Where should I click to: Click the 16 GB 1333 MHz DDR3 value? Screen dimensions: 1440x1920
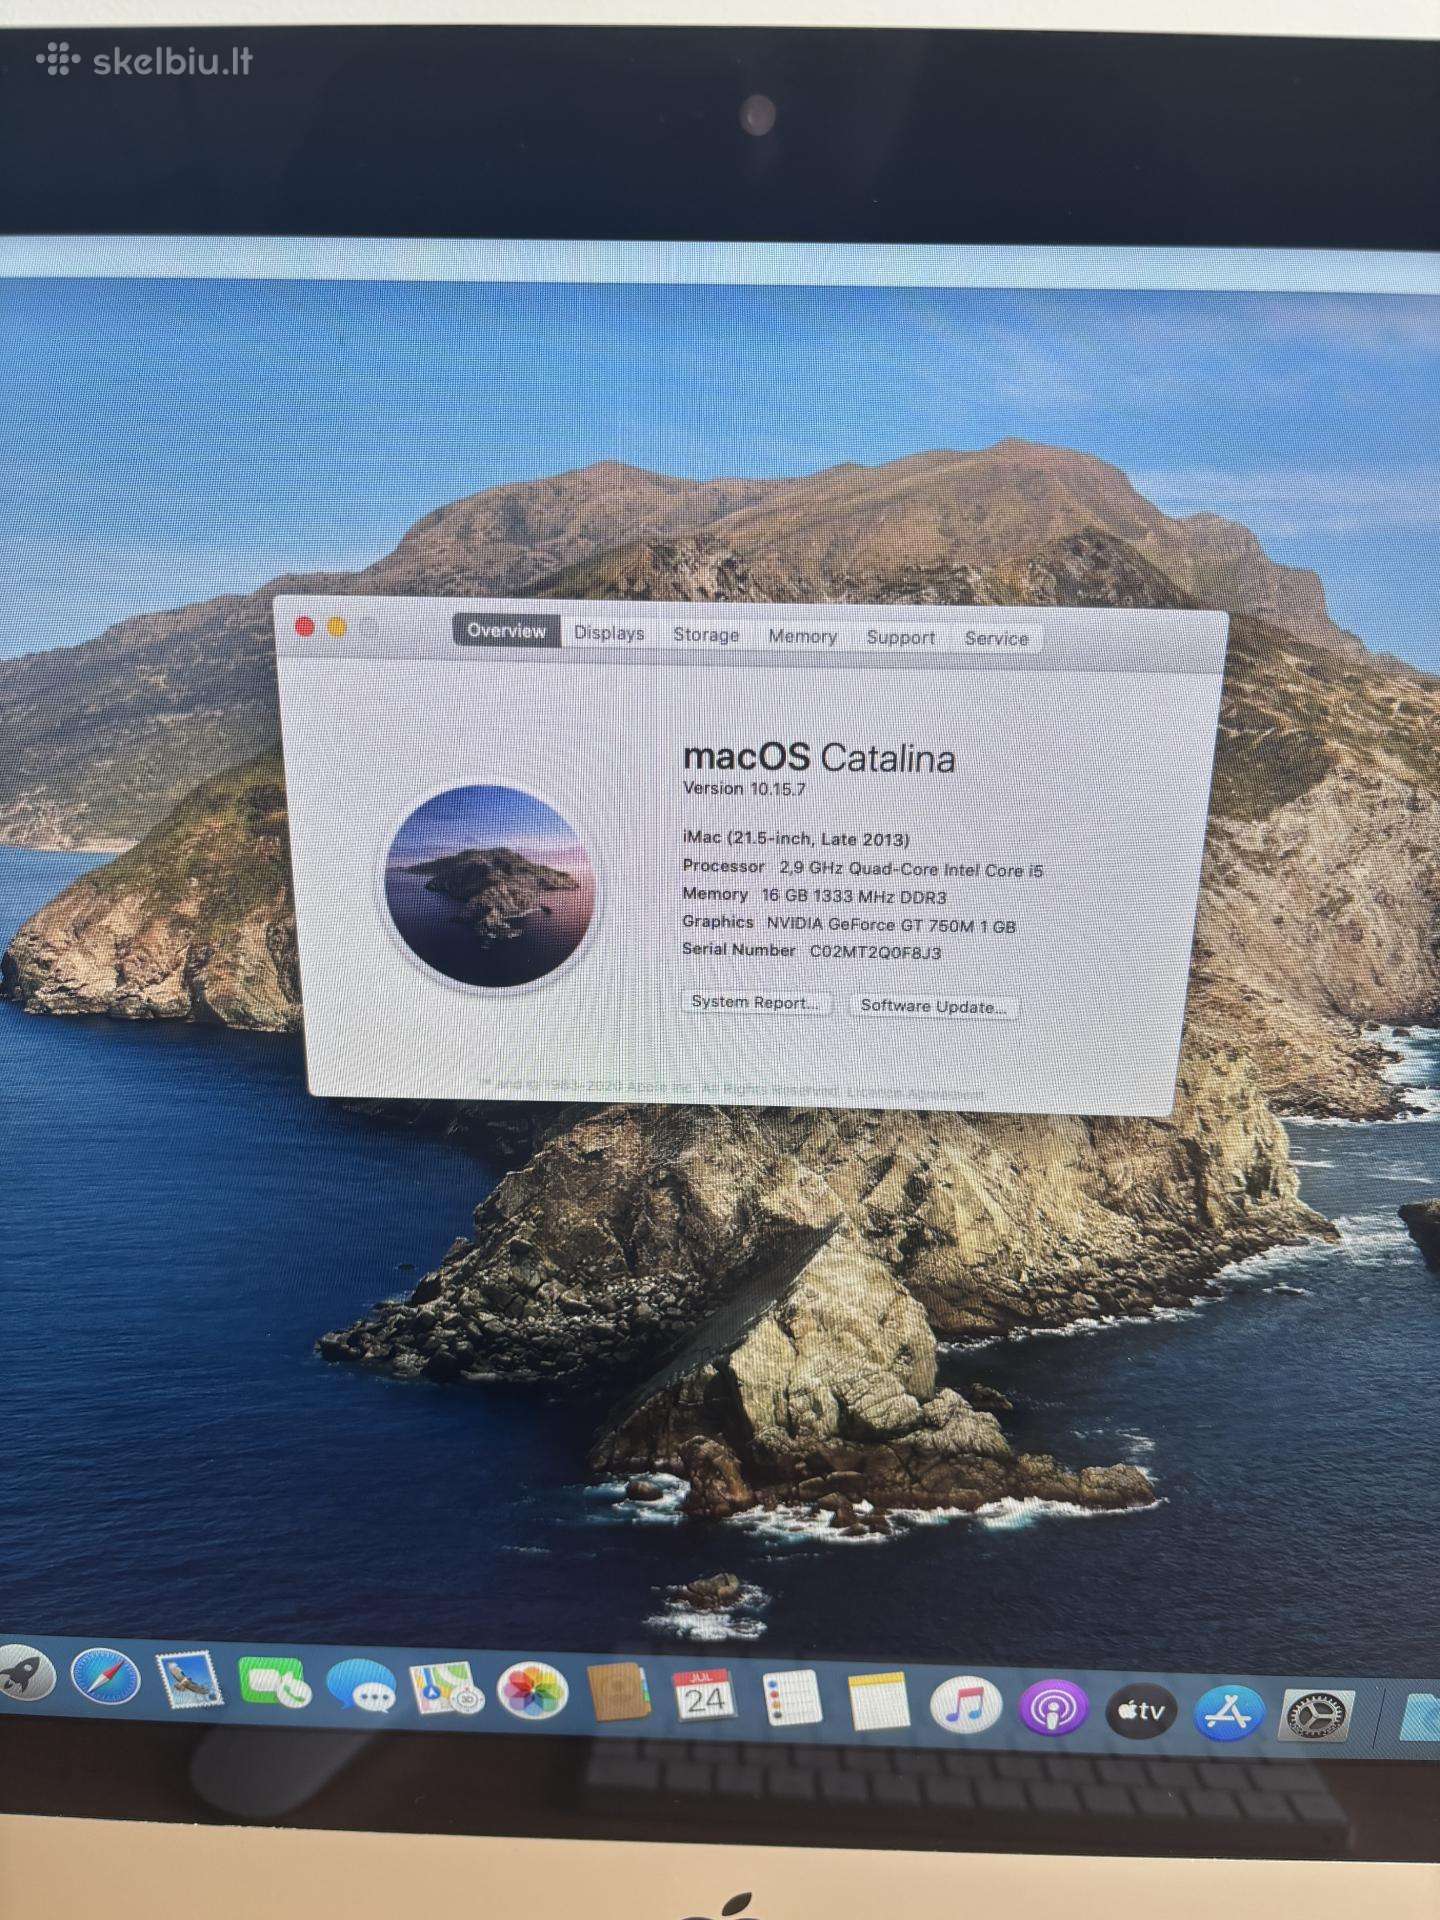coord(854,897)
